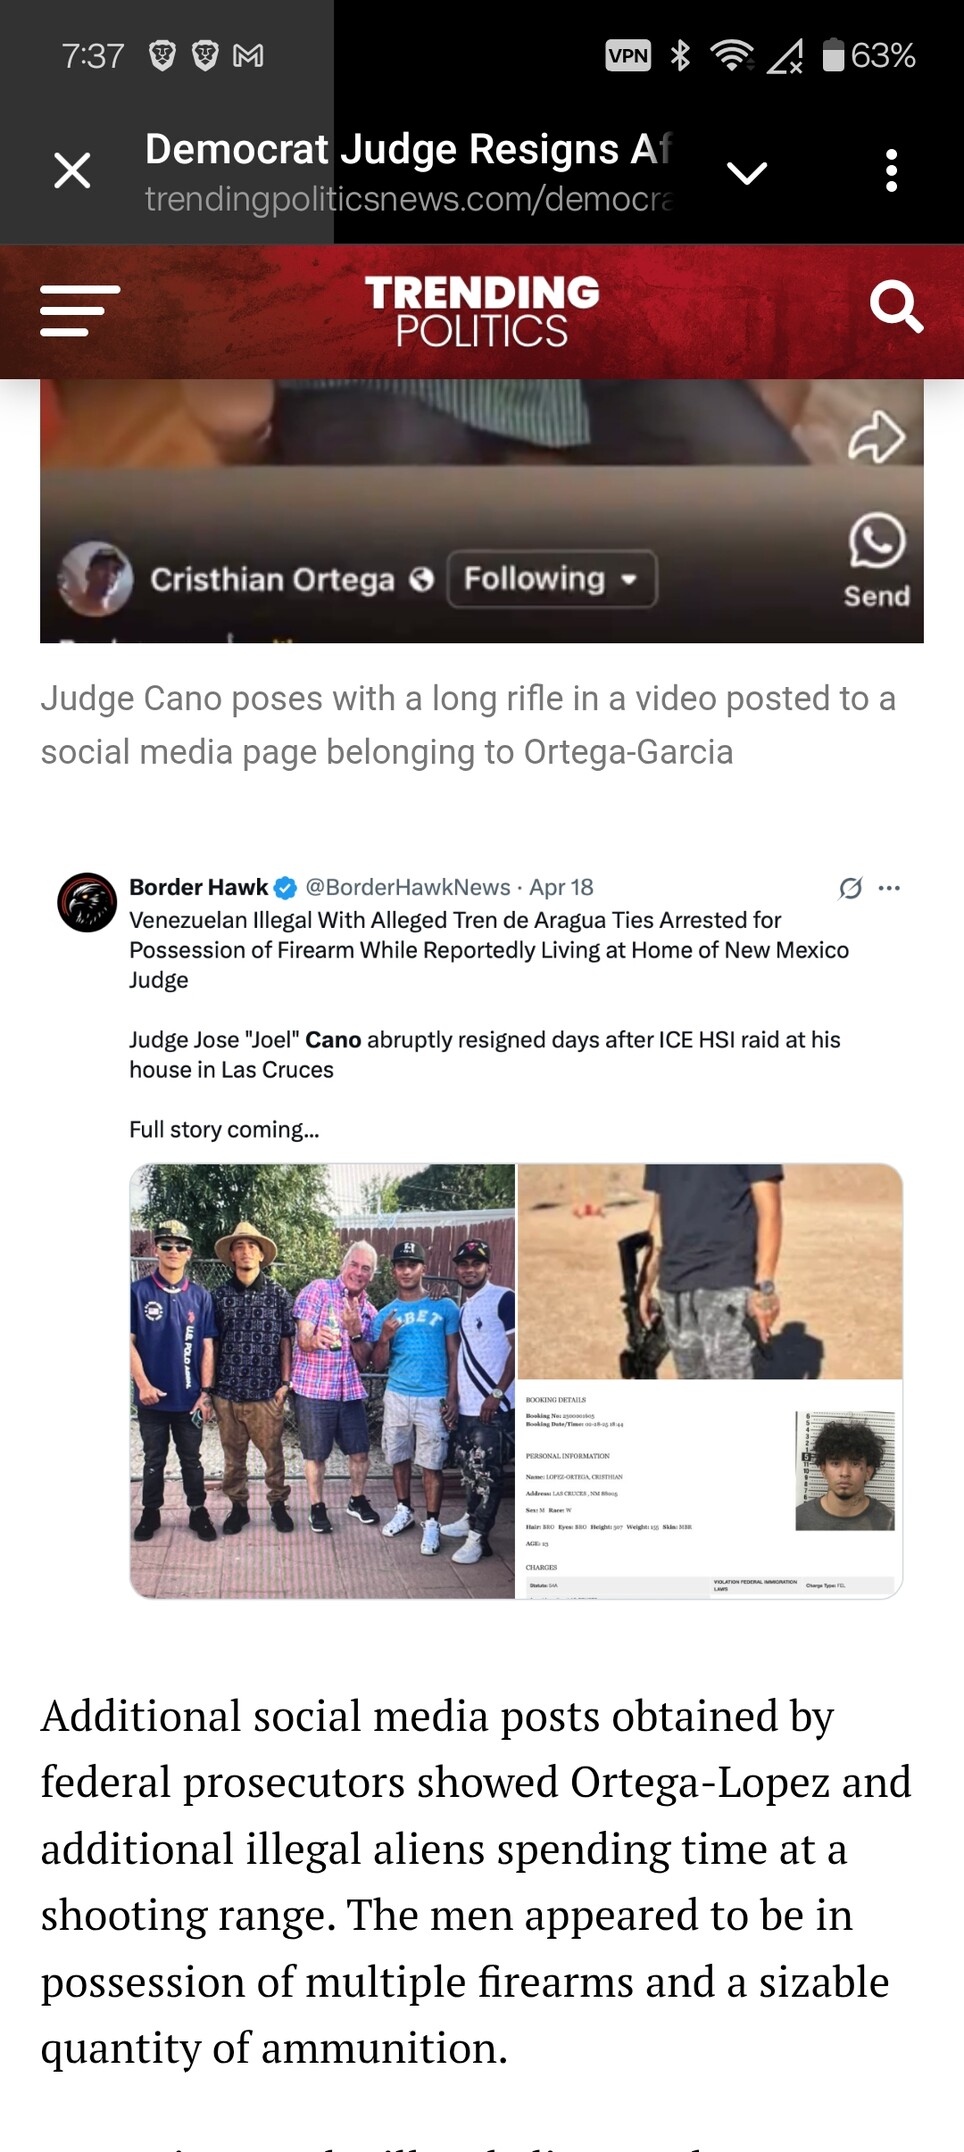This screenshot has width=964, height=2152.
Task: Open the Following dropdown button
Action: [552, 578]
